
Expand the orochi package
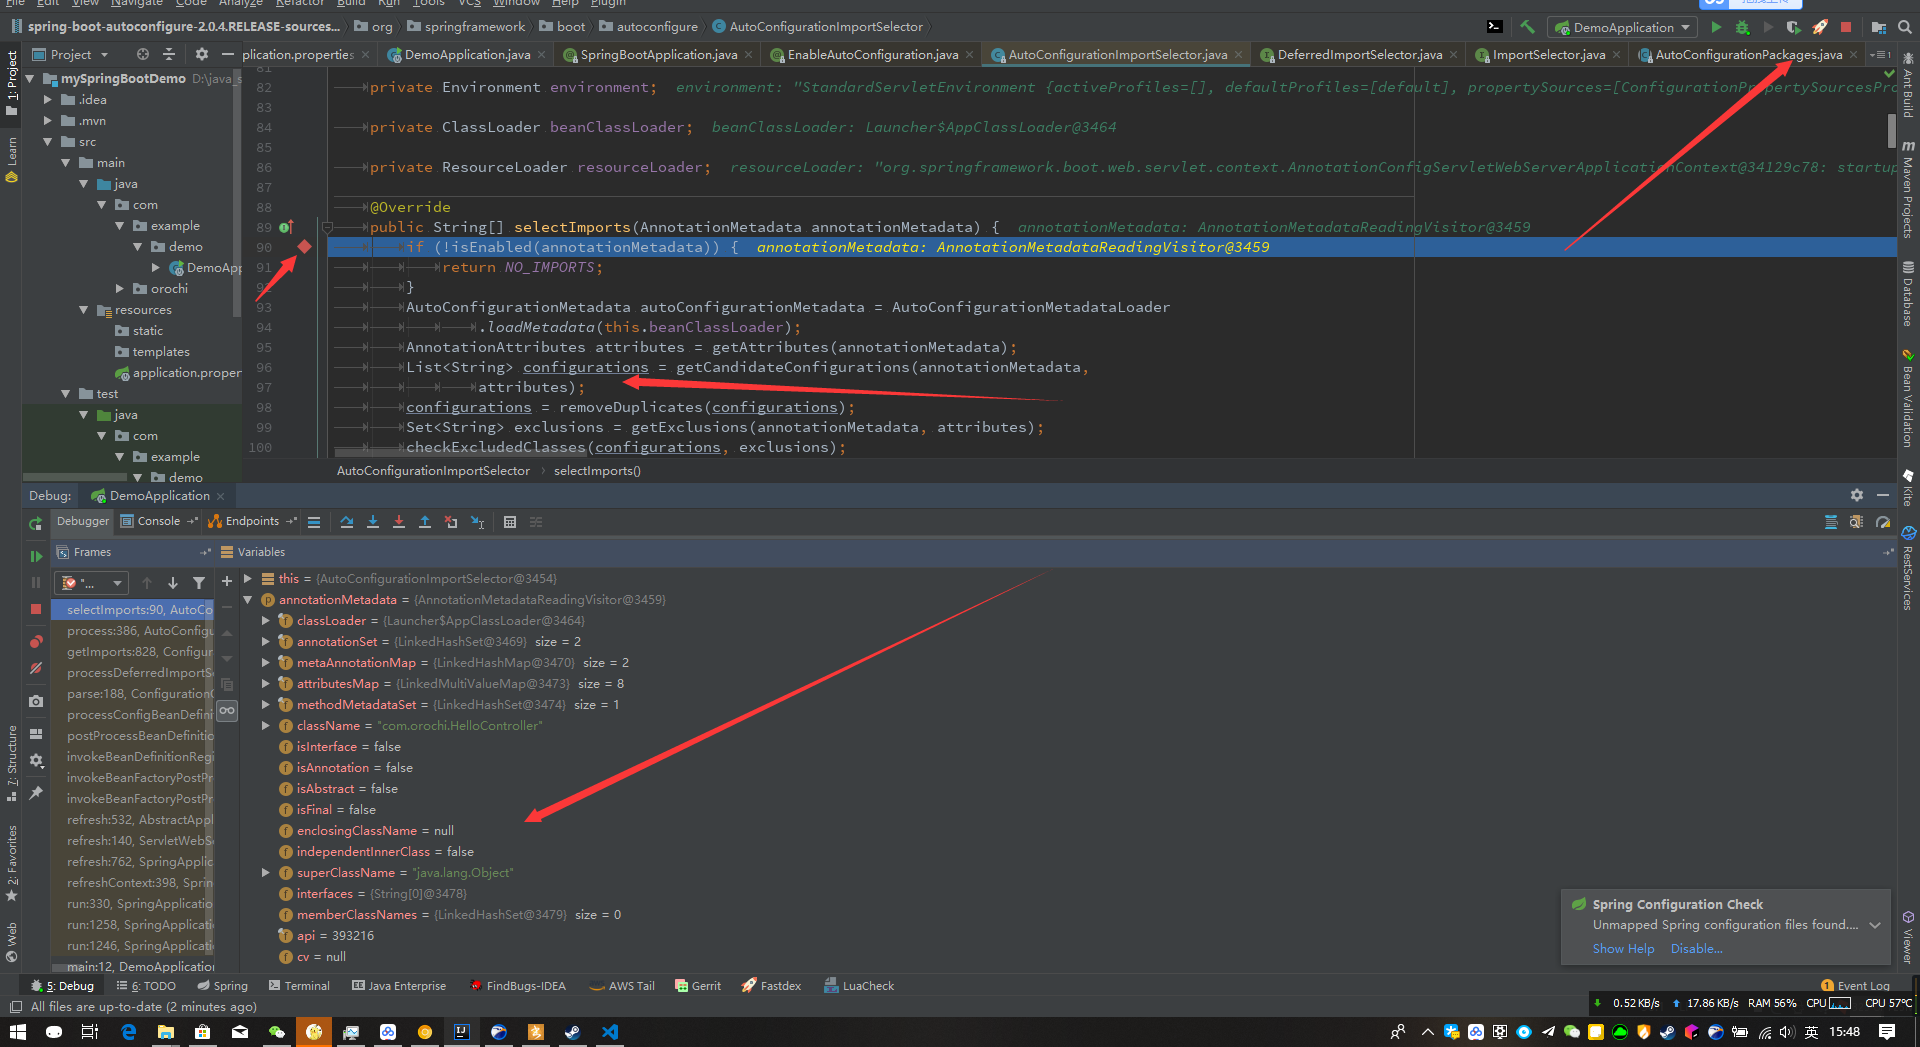[x=120, y=289]
